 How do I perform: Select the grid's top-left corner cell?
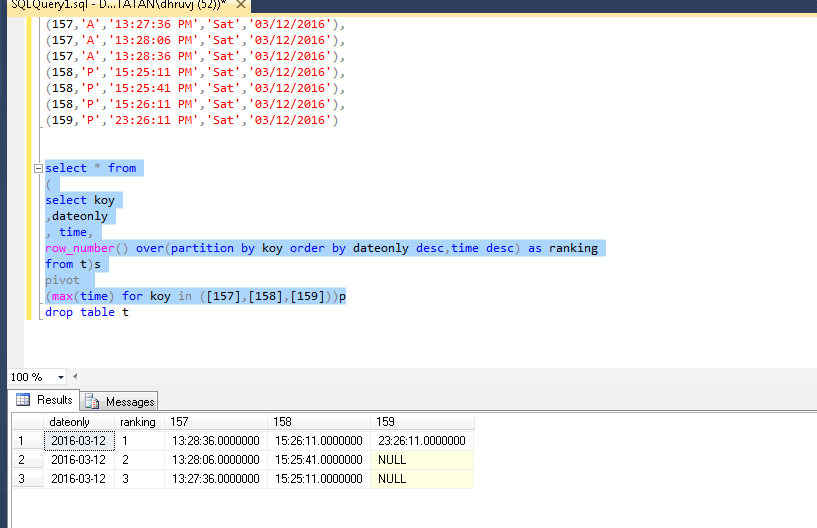[28, 422]
